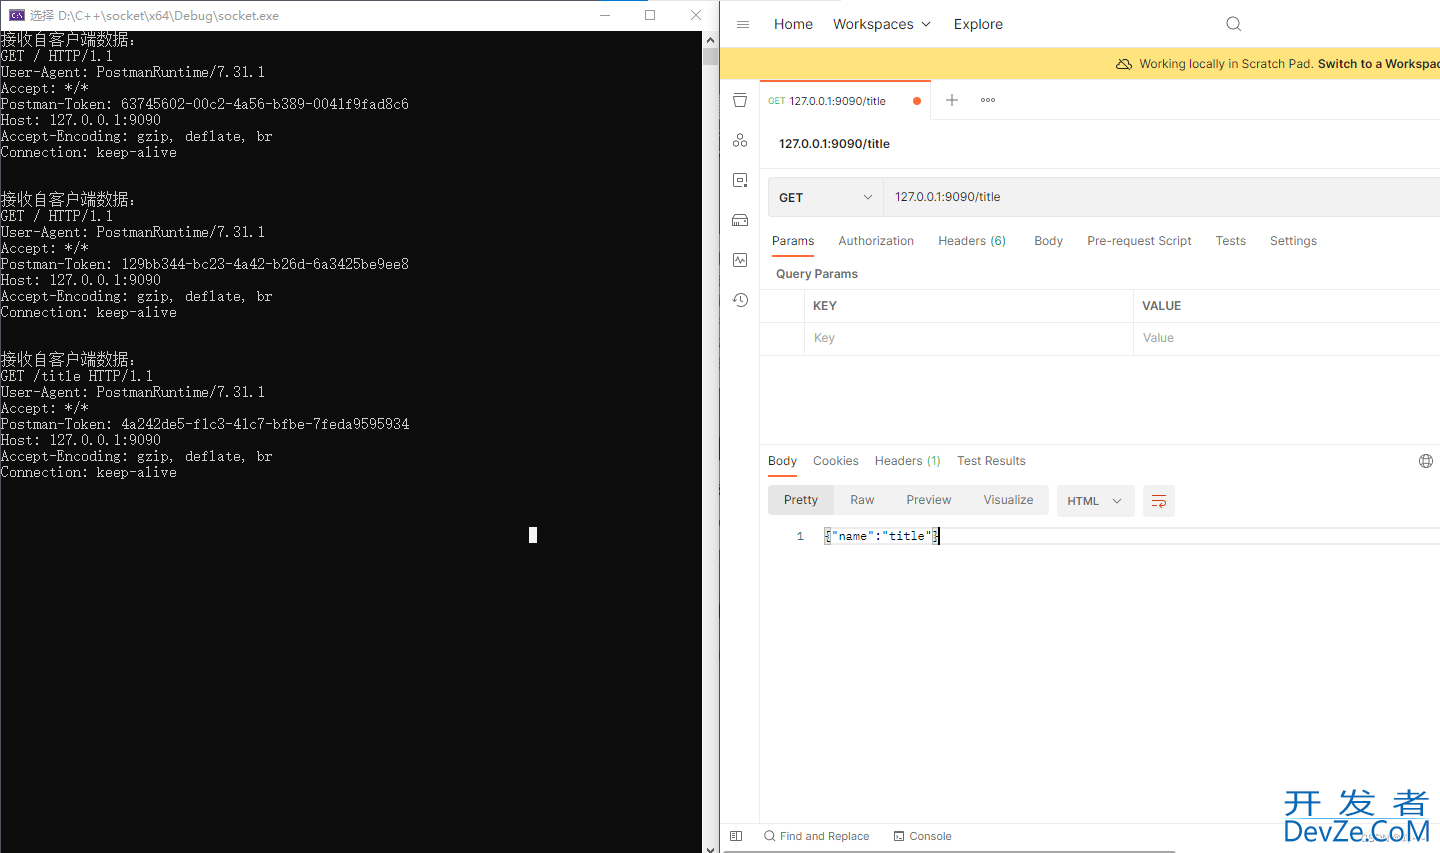Viewport: 1440px width, 853px height.
Task: Switch to the Authorization tab
Action: 876,241
